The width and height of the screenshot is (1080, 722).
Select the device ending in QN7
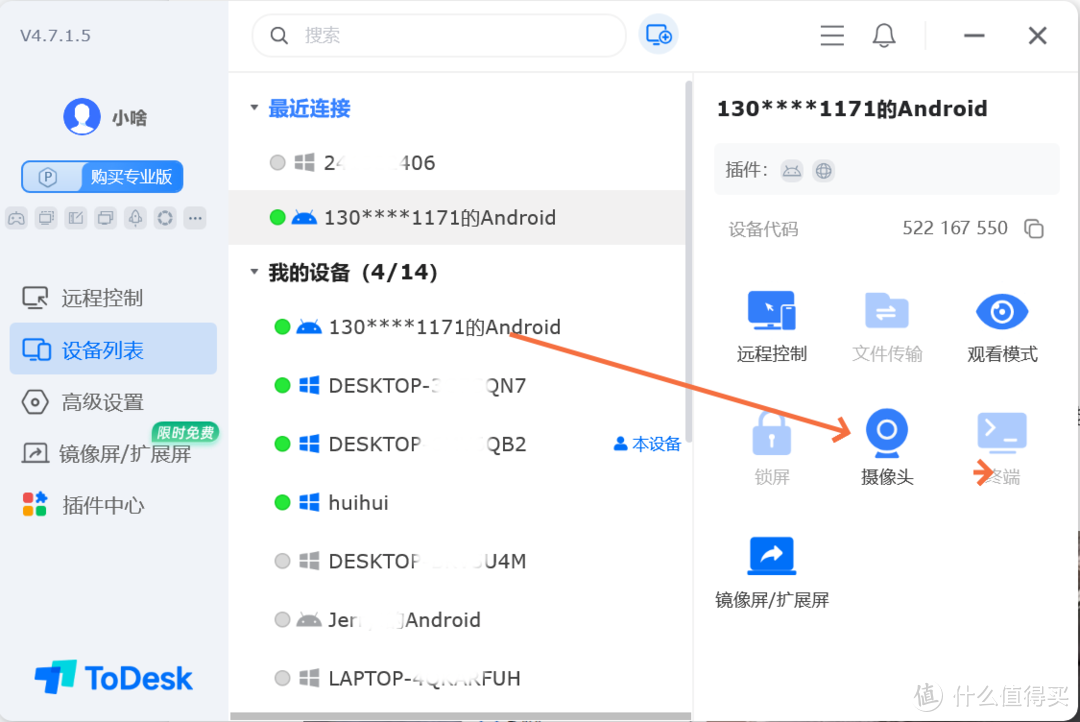(457, 385)
